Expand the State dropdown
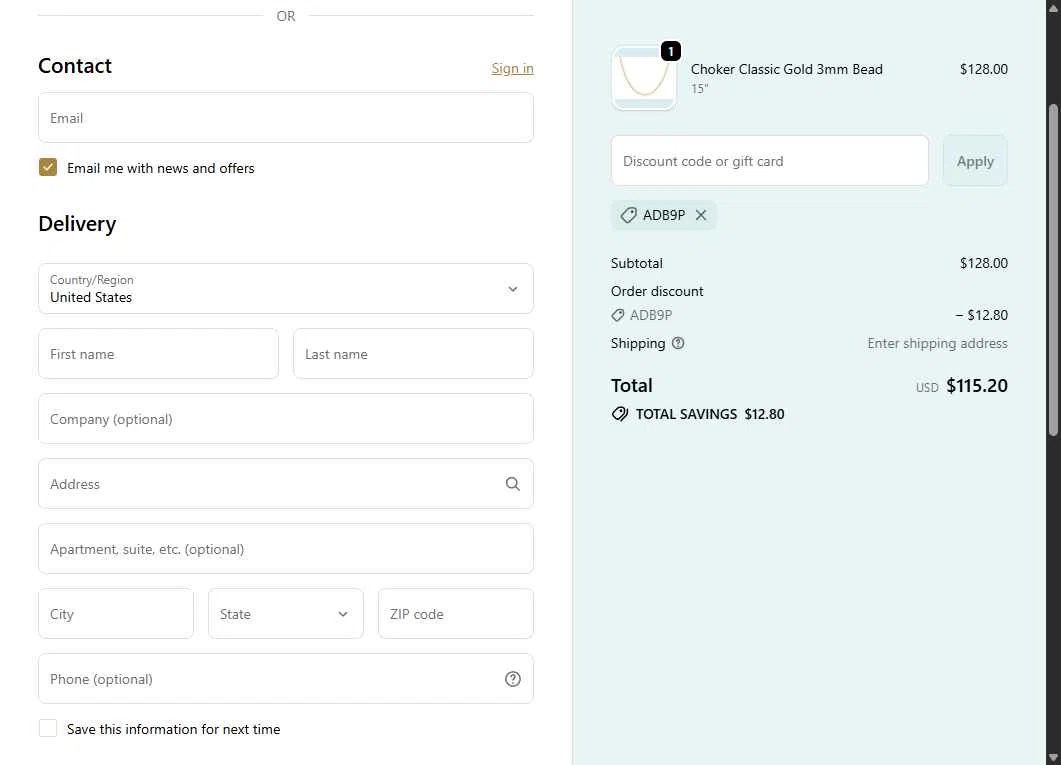The width and height of the screenshot is (1061, 765). tap(286, 614)
